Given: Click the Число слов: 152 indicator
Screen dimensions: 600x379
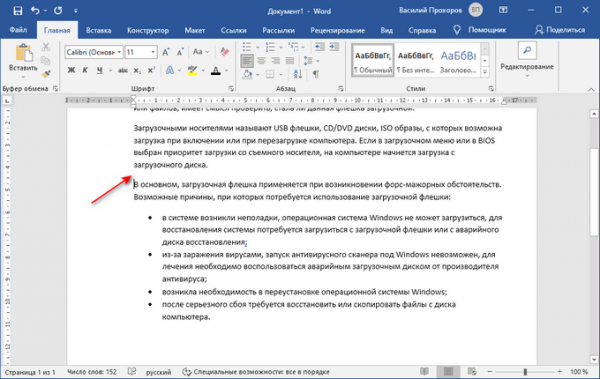Looking at the screenshot, I should (92, 371).
